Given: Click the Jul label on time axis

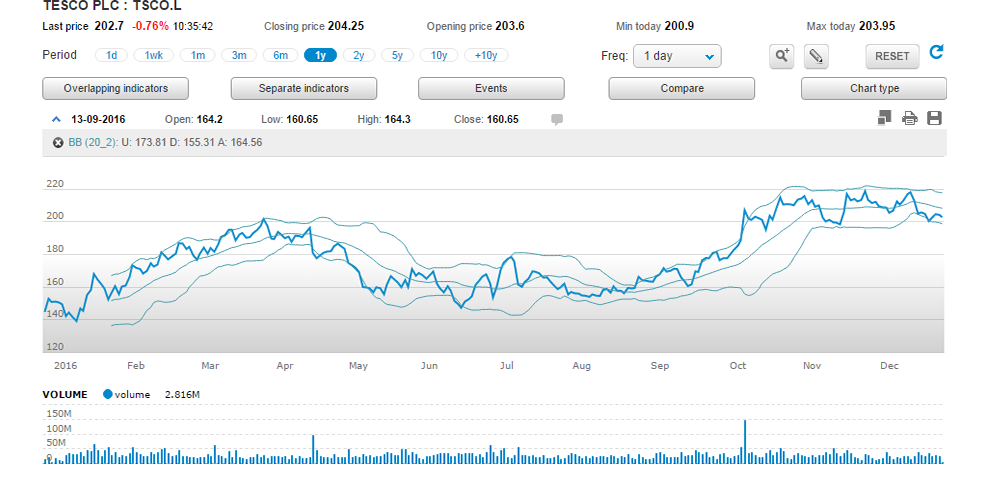Looking at the screenshot, I should [507, 366].
